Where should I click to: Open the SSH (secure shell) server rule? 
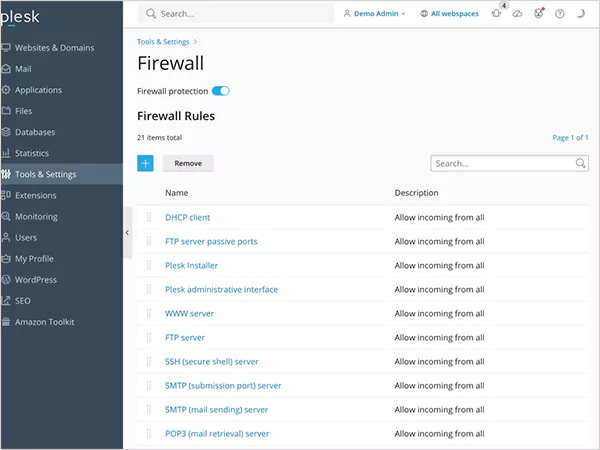pyautogui.click(x=212, y=362)
